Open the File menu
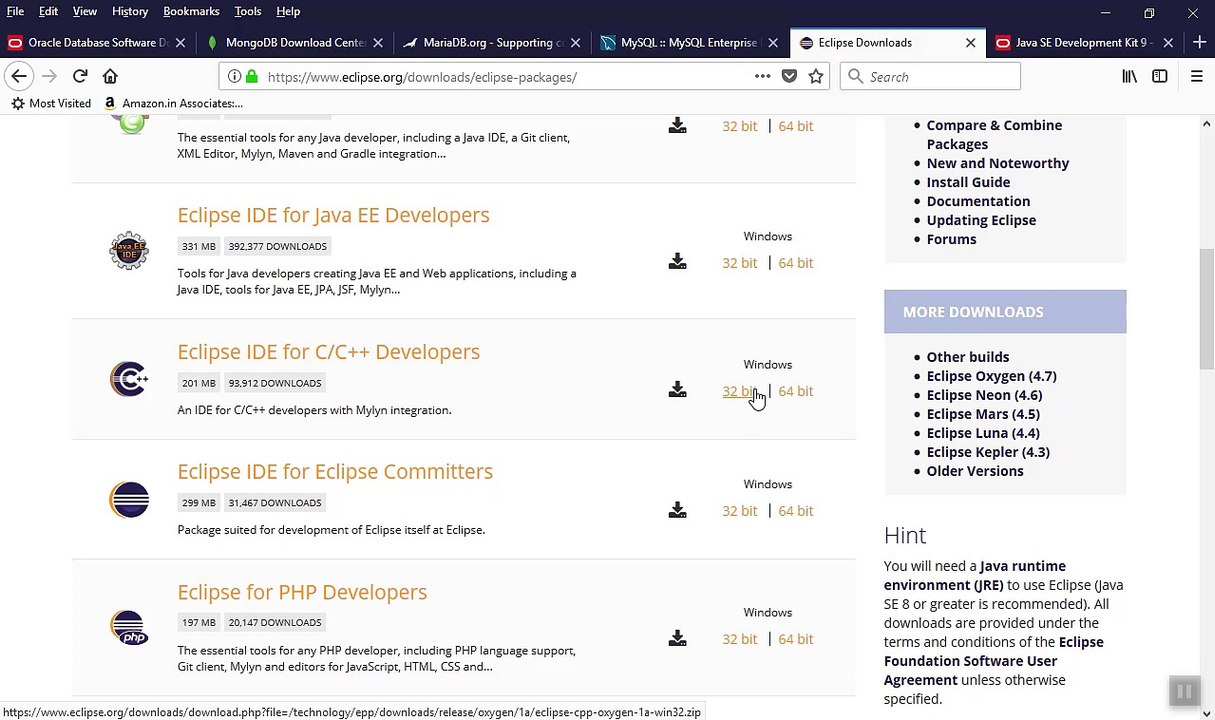The height and width of the screenshot is (720, 1215). pos(15,11)
